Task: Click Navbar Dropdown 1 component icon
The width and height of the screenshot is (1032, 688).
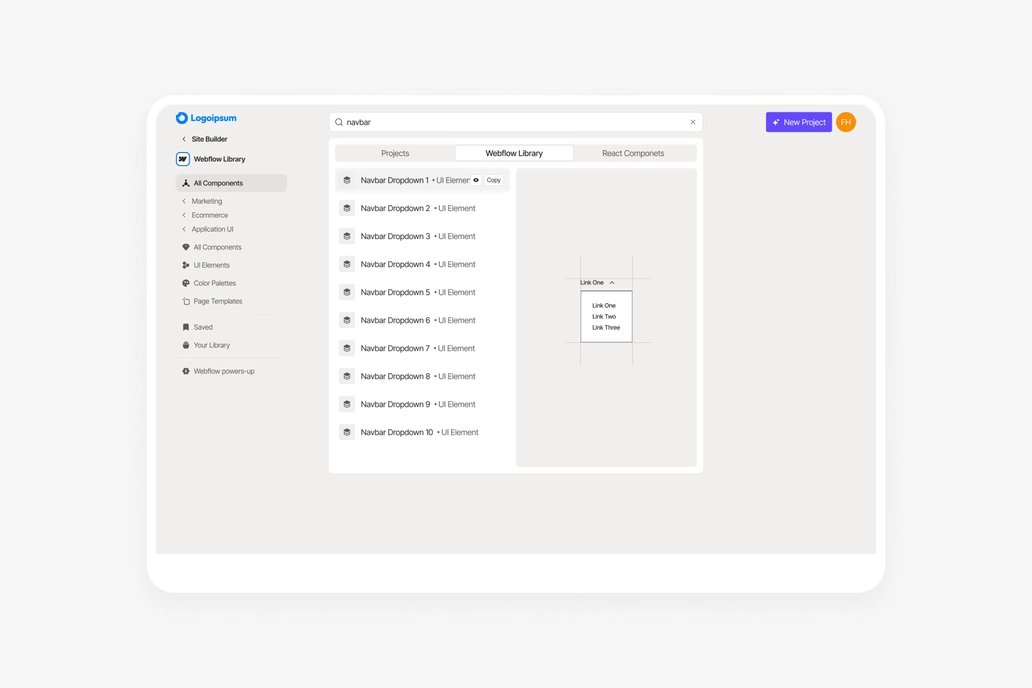Action: tap(347, 180)
